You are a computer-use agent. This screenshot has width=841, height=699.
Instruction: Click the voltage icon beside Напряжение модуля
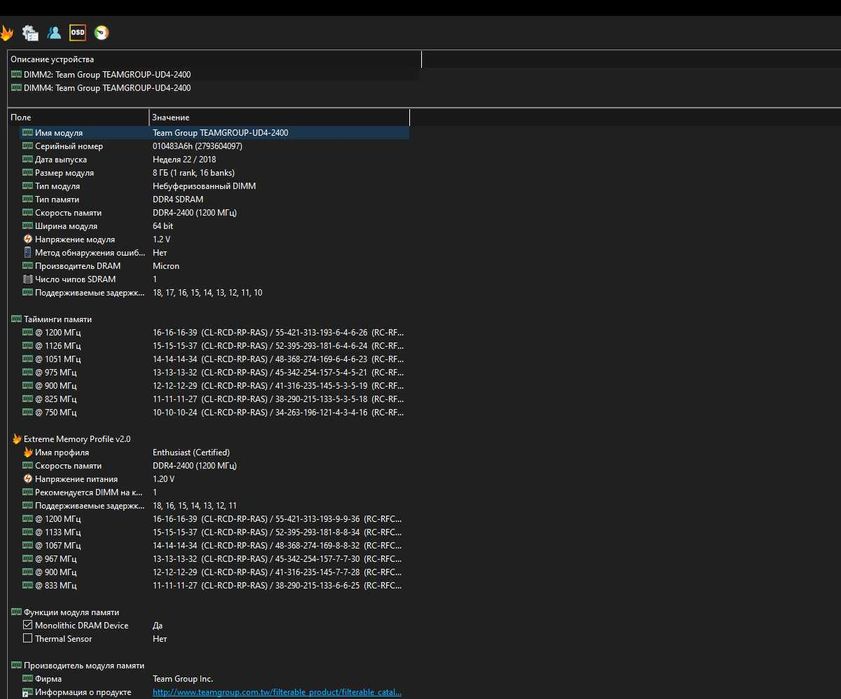[27, 239]
